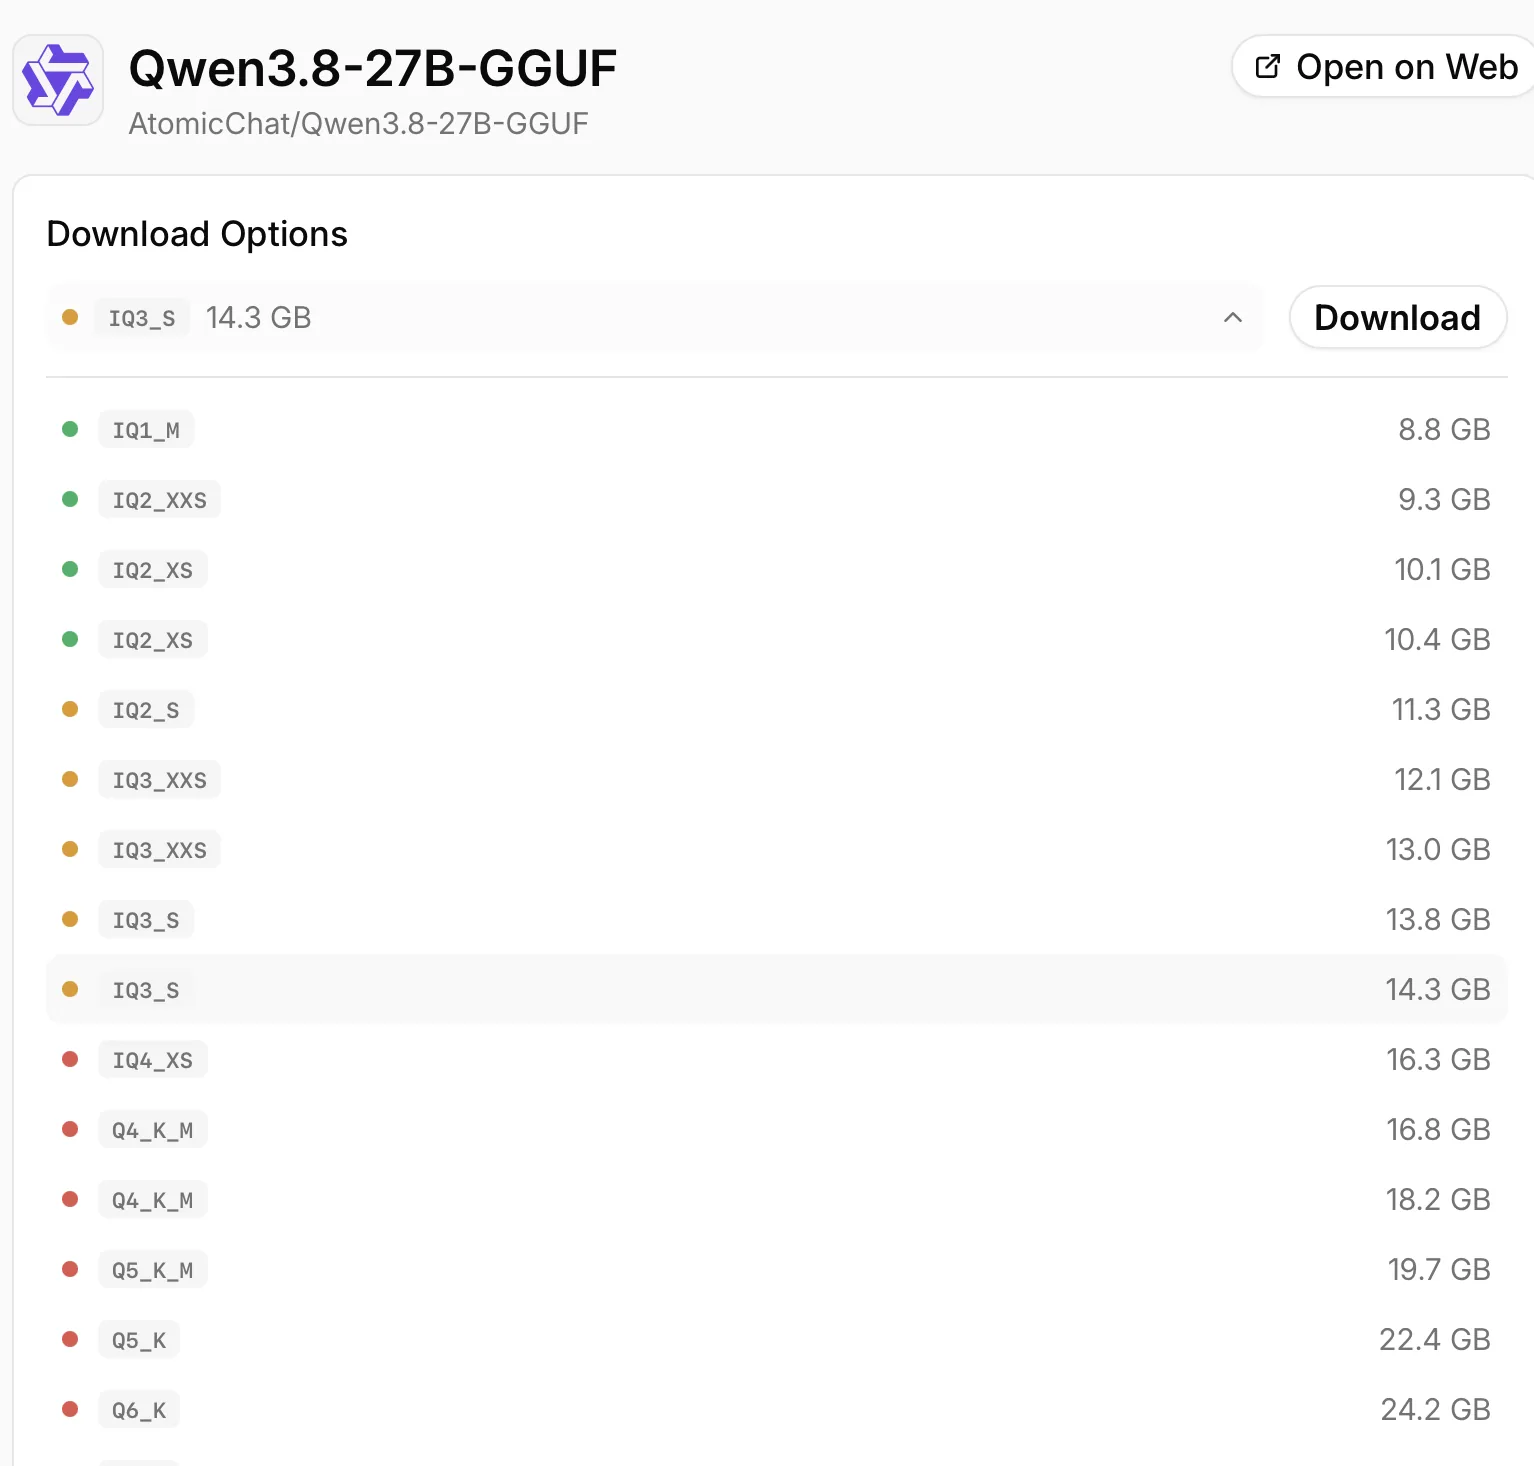Screen dimensions: 1534x1466
Task: Open the model page with Open on Web
Action: pyautogui.click(x=1385, y=67)
